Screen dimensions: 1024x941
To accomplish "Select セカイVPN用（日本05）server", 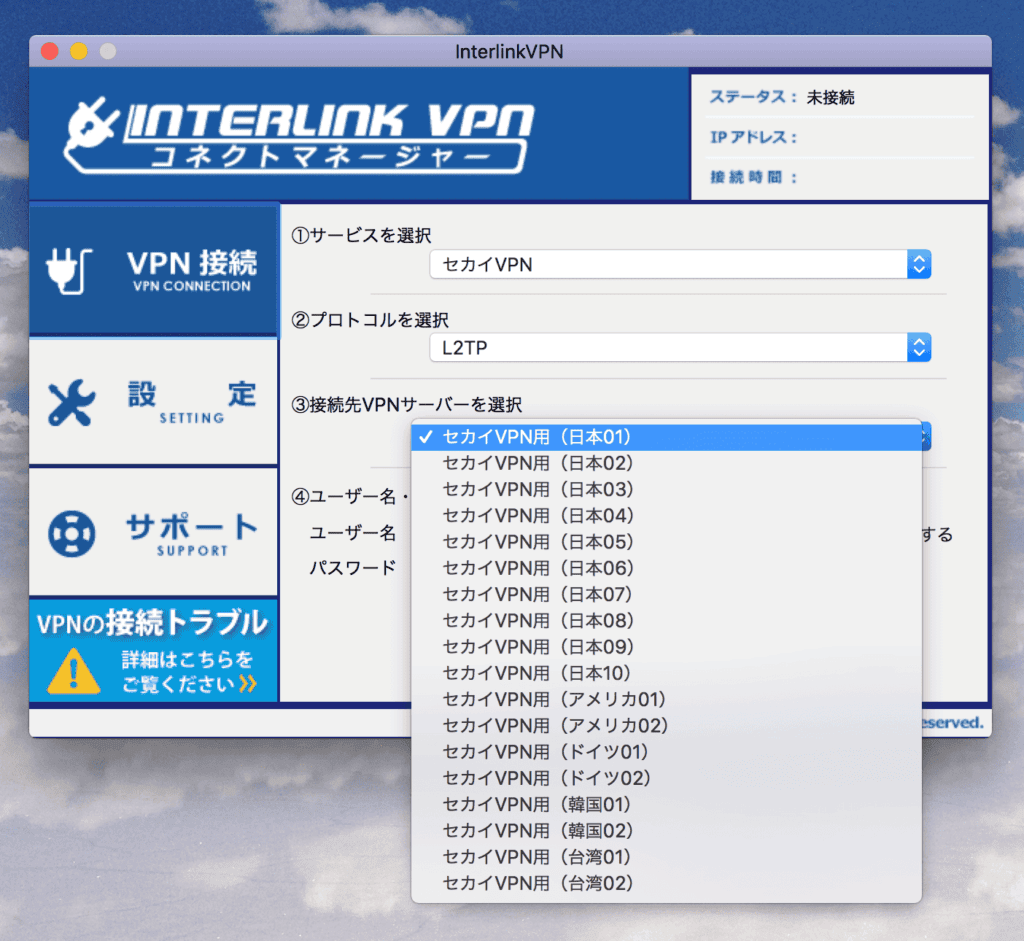I will (666, 542).
